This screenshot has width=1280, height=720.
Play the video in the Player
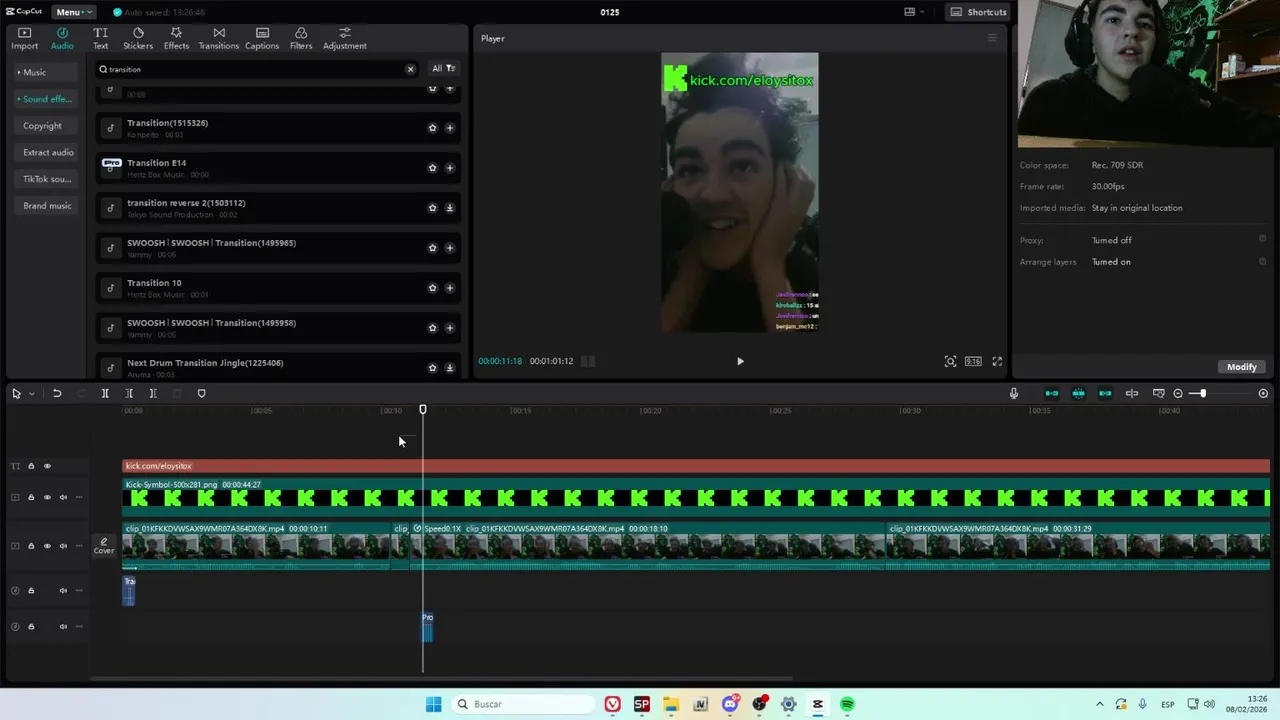740,361
